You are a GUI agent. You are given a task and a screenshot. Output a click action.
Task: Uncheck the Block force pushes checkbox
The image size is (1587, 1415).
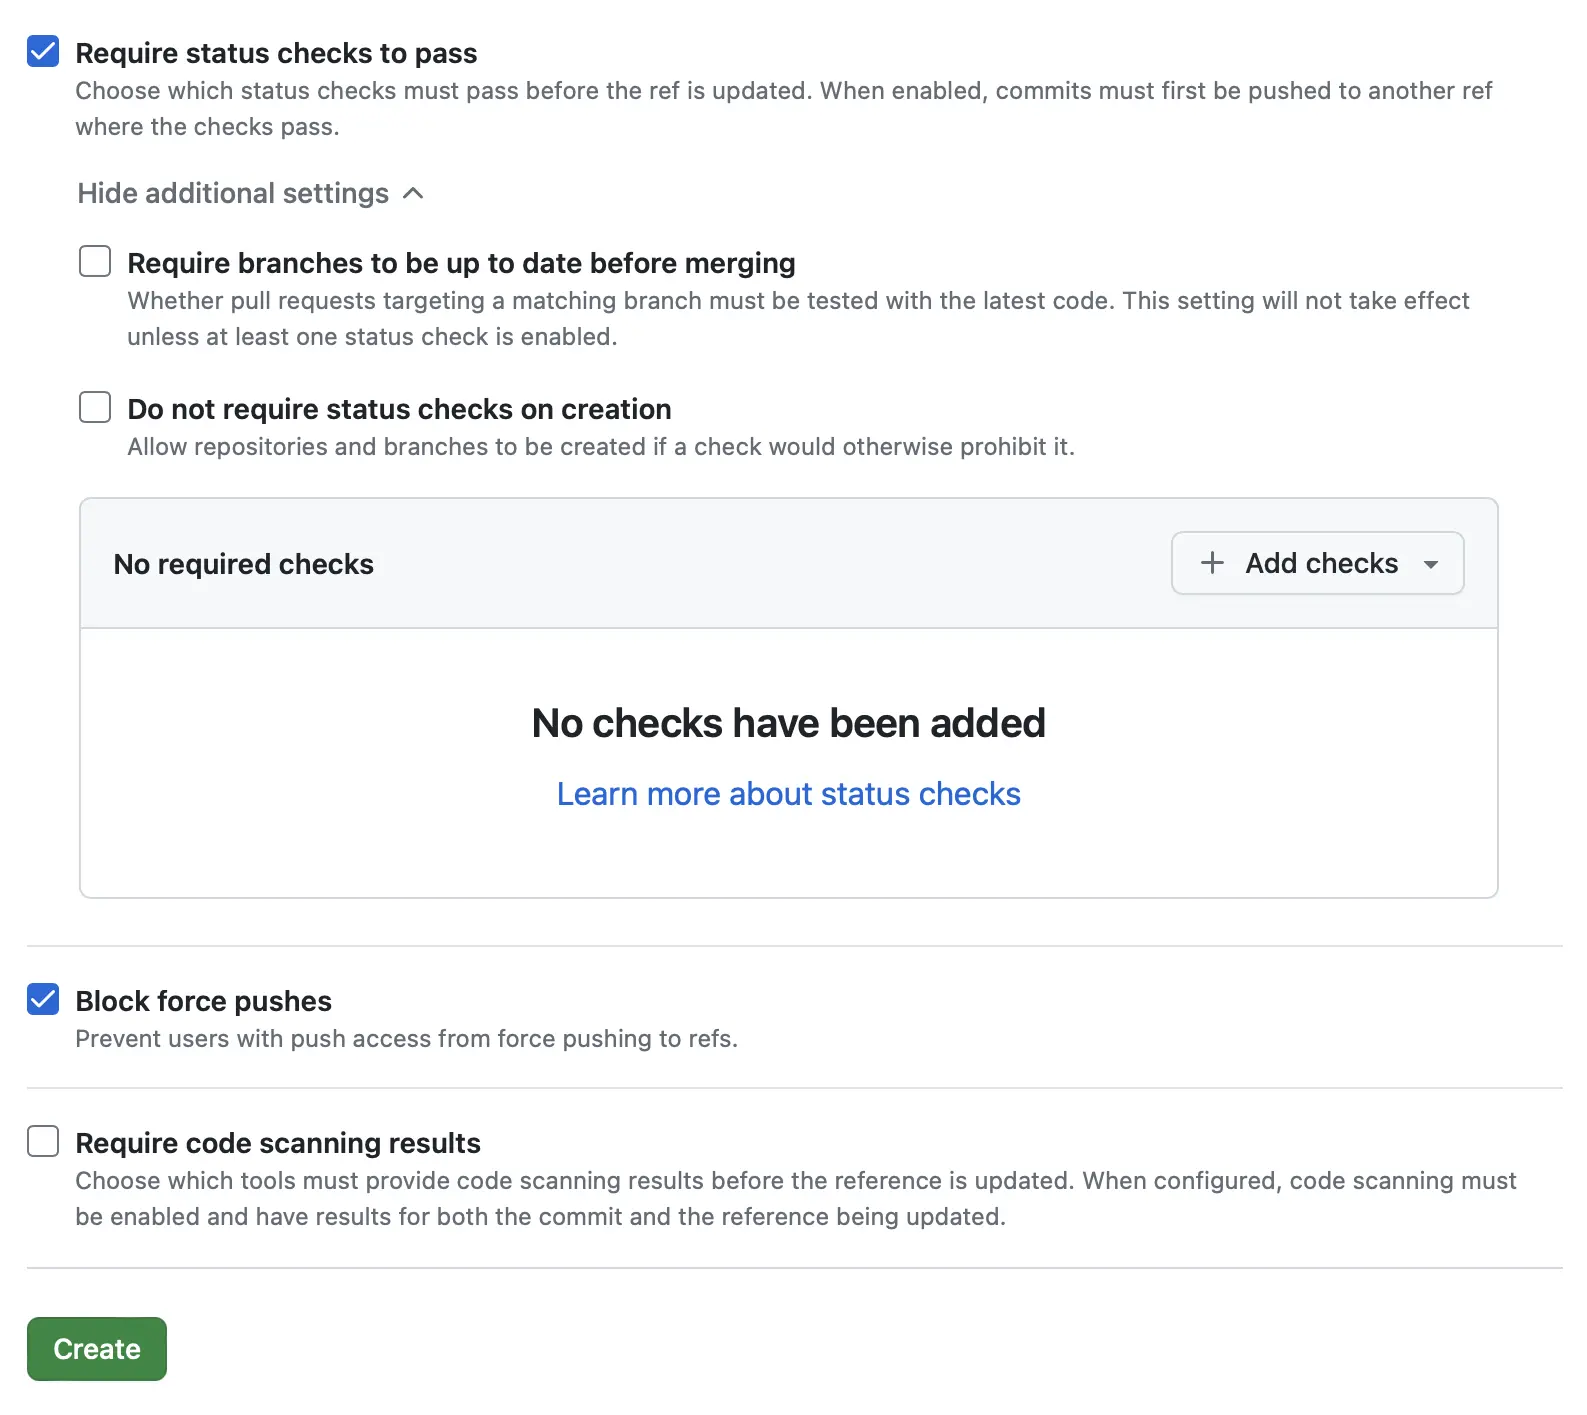tap(43, 999)
